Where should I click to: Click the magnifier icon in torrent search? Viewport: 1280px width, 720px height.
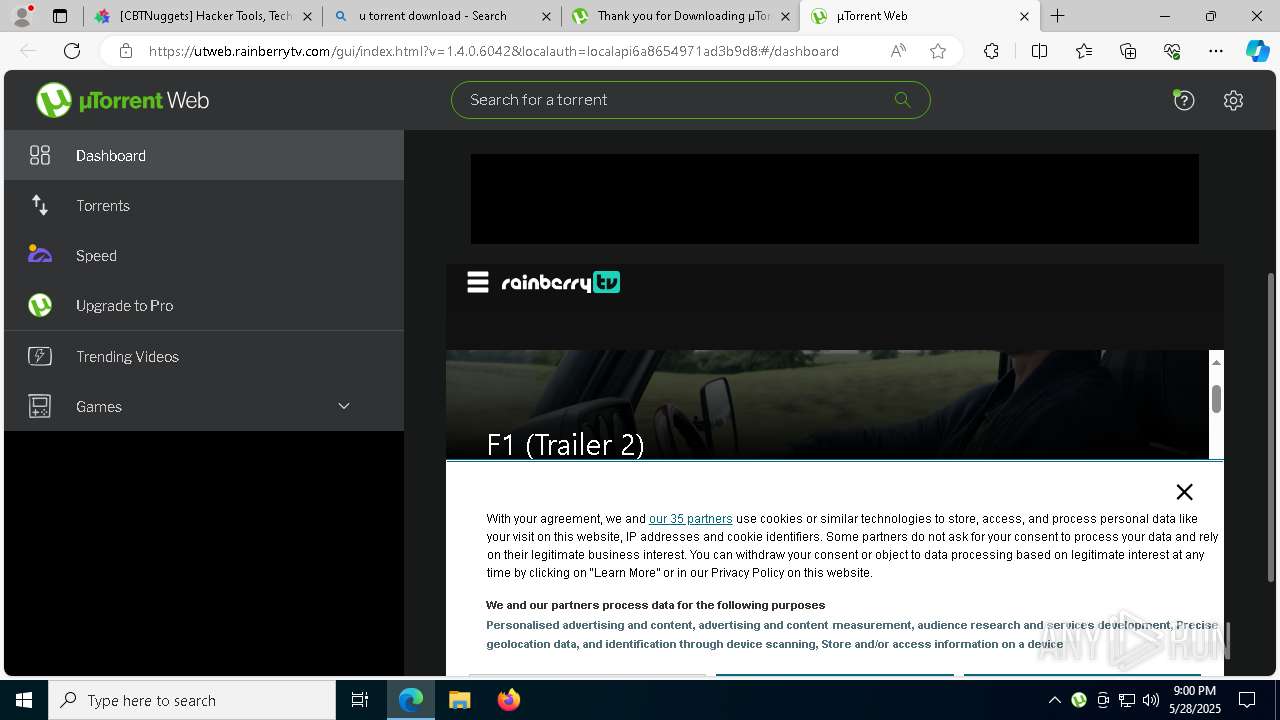pyautogui.click(x=902, y=99)
